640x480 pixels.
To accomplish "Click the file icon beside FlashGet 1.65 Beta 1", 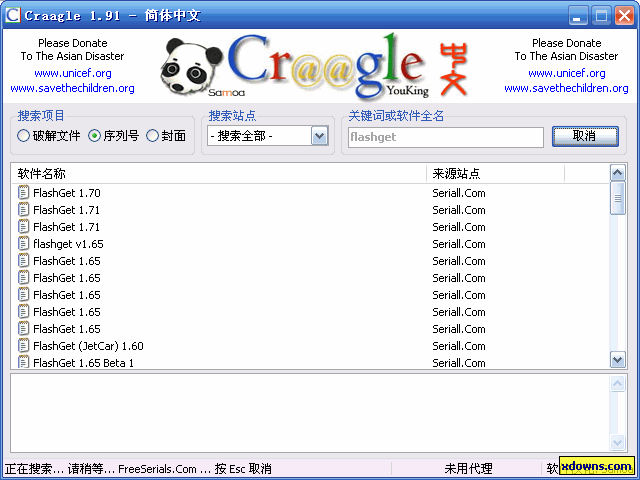I will (24, 362).
